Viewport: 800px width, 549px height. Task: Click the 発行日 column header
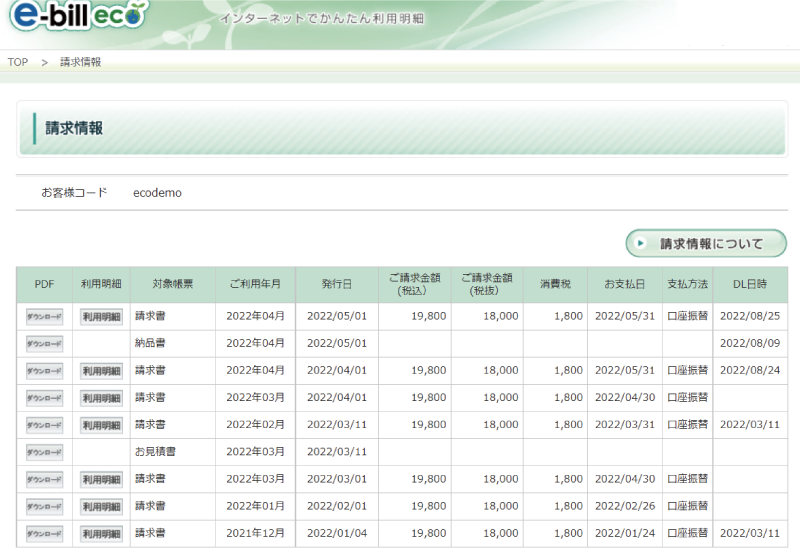[336, 284]
